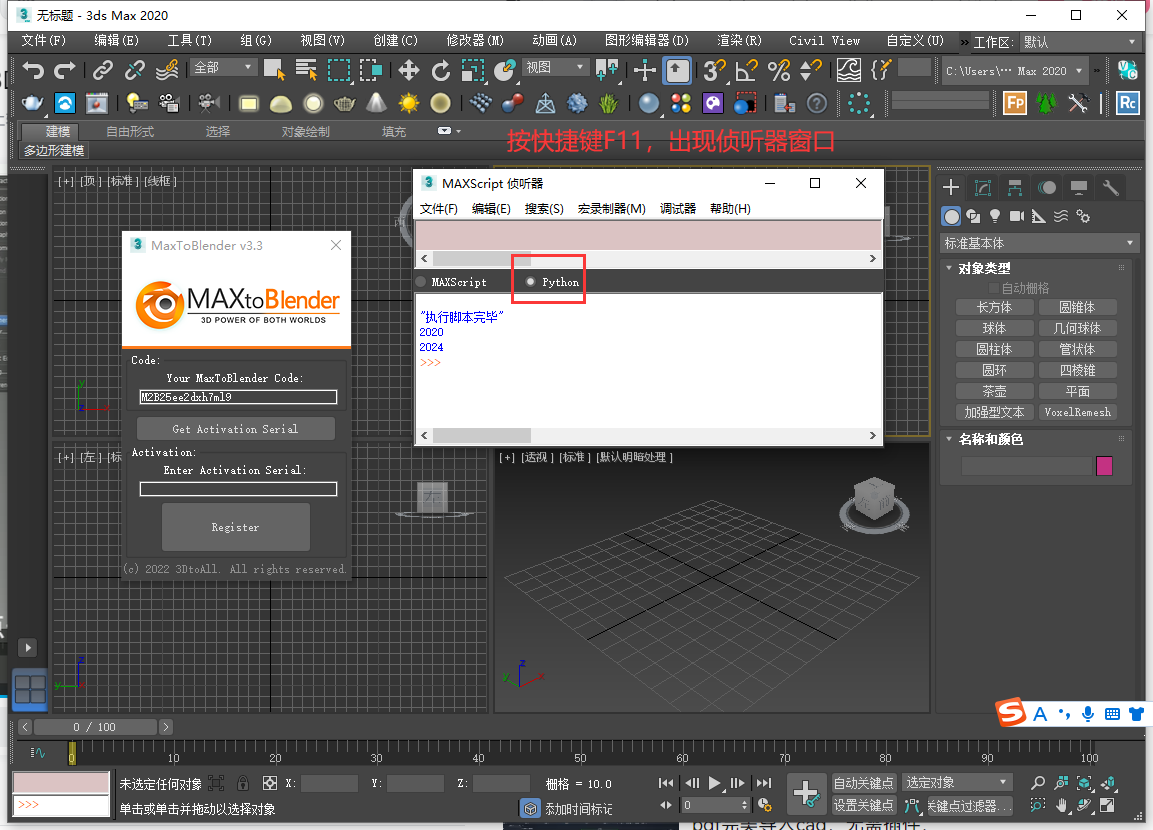
Task: Open the 标准基本体 dropdown
Action: tap(1040, 243)
